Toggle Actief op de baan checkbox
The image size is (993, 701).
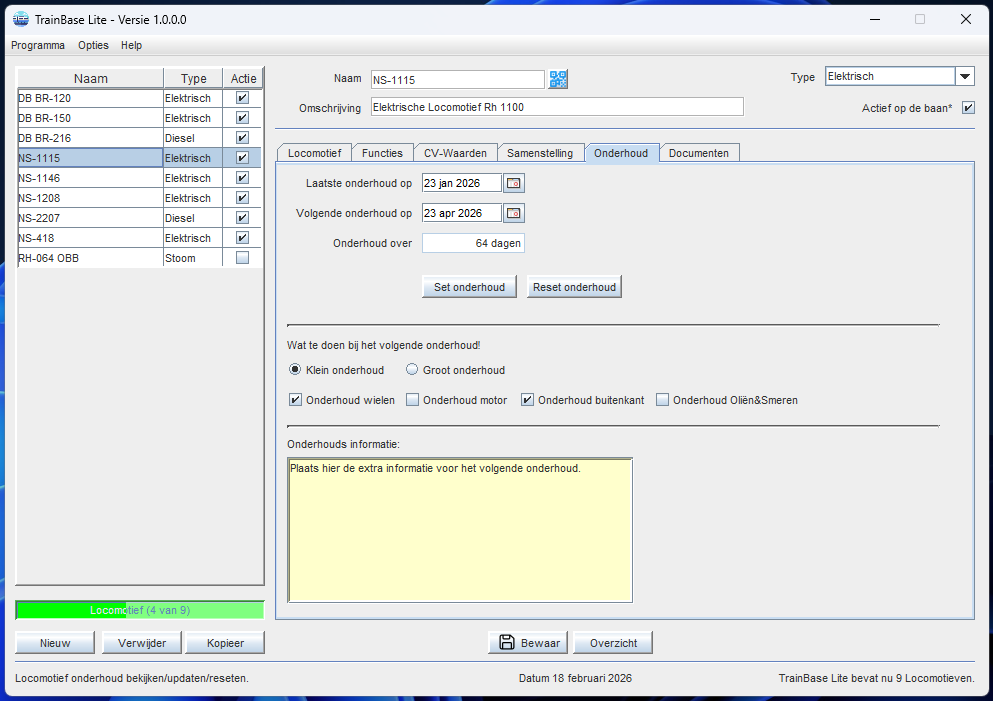tap(967, 108)
